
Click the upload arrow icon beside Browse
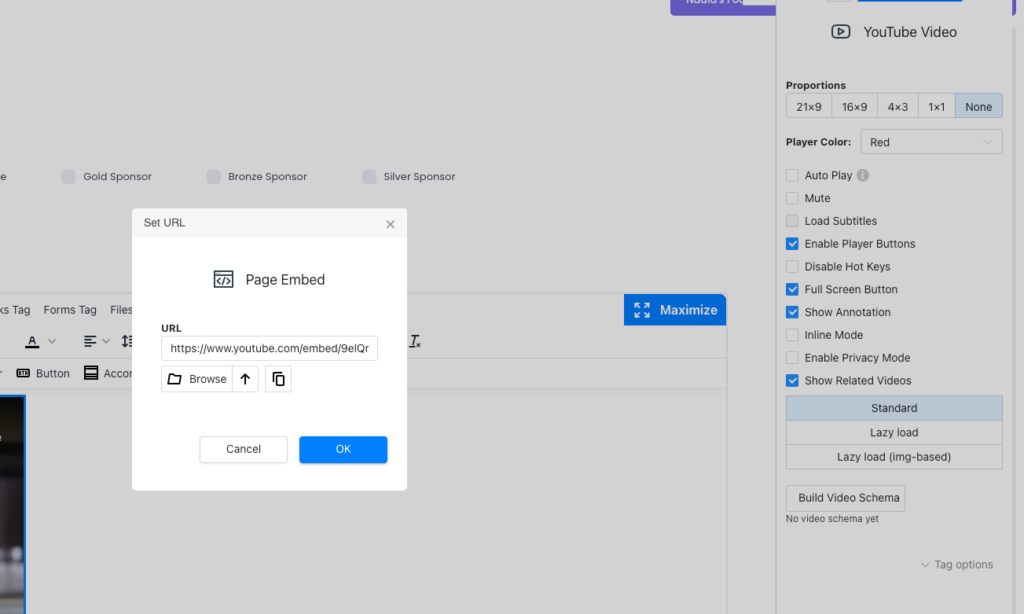click(x=245, y=379)
